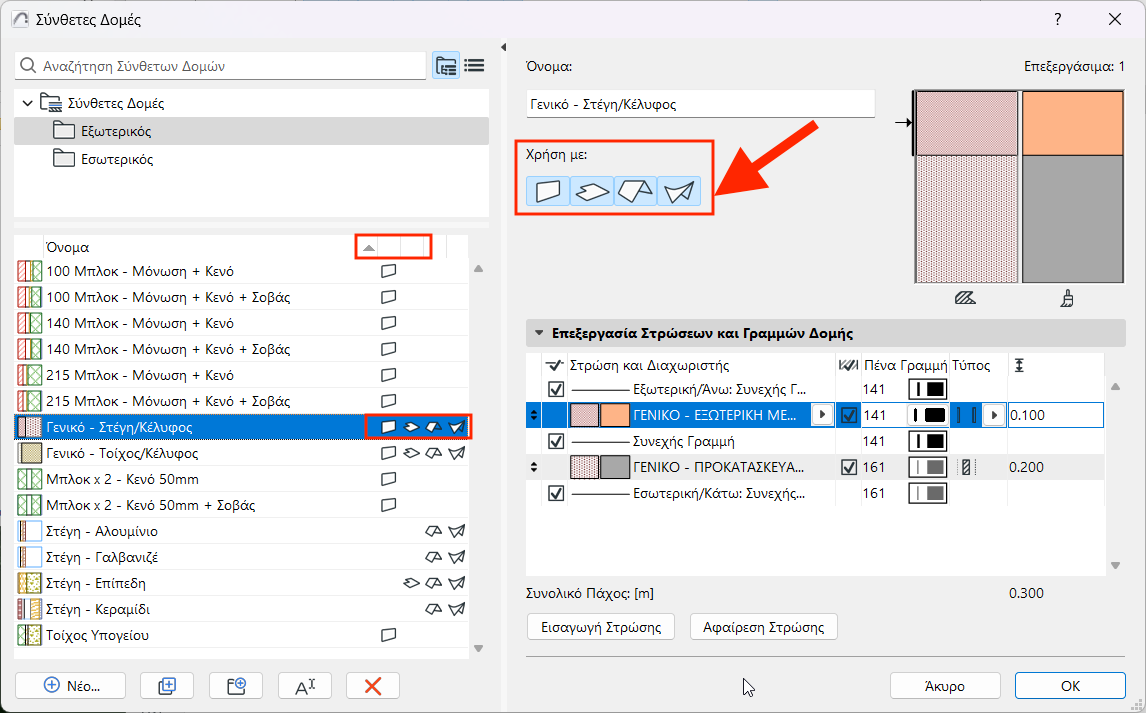Collapse the Σύνθετες Δομές tree root
The width and height of the screenshot is (1146, 713).
click(x=28, y=103)
